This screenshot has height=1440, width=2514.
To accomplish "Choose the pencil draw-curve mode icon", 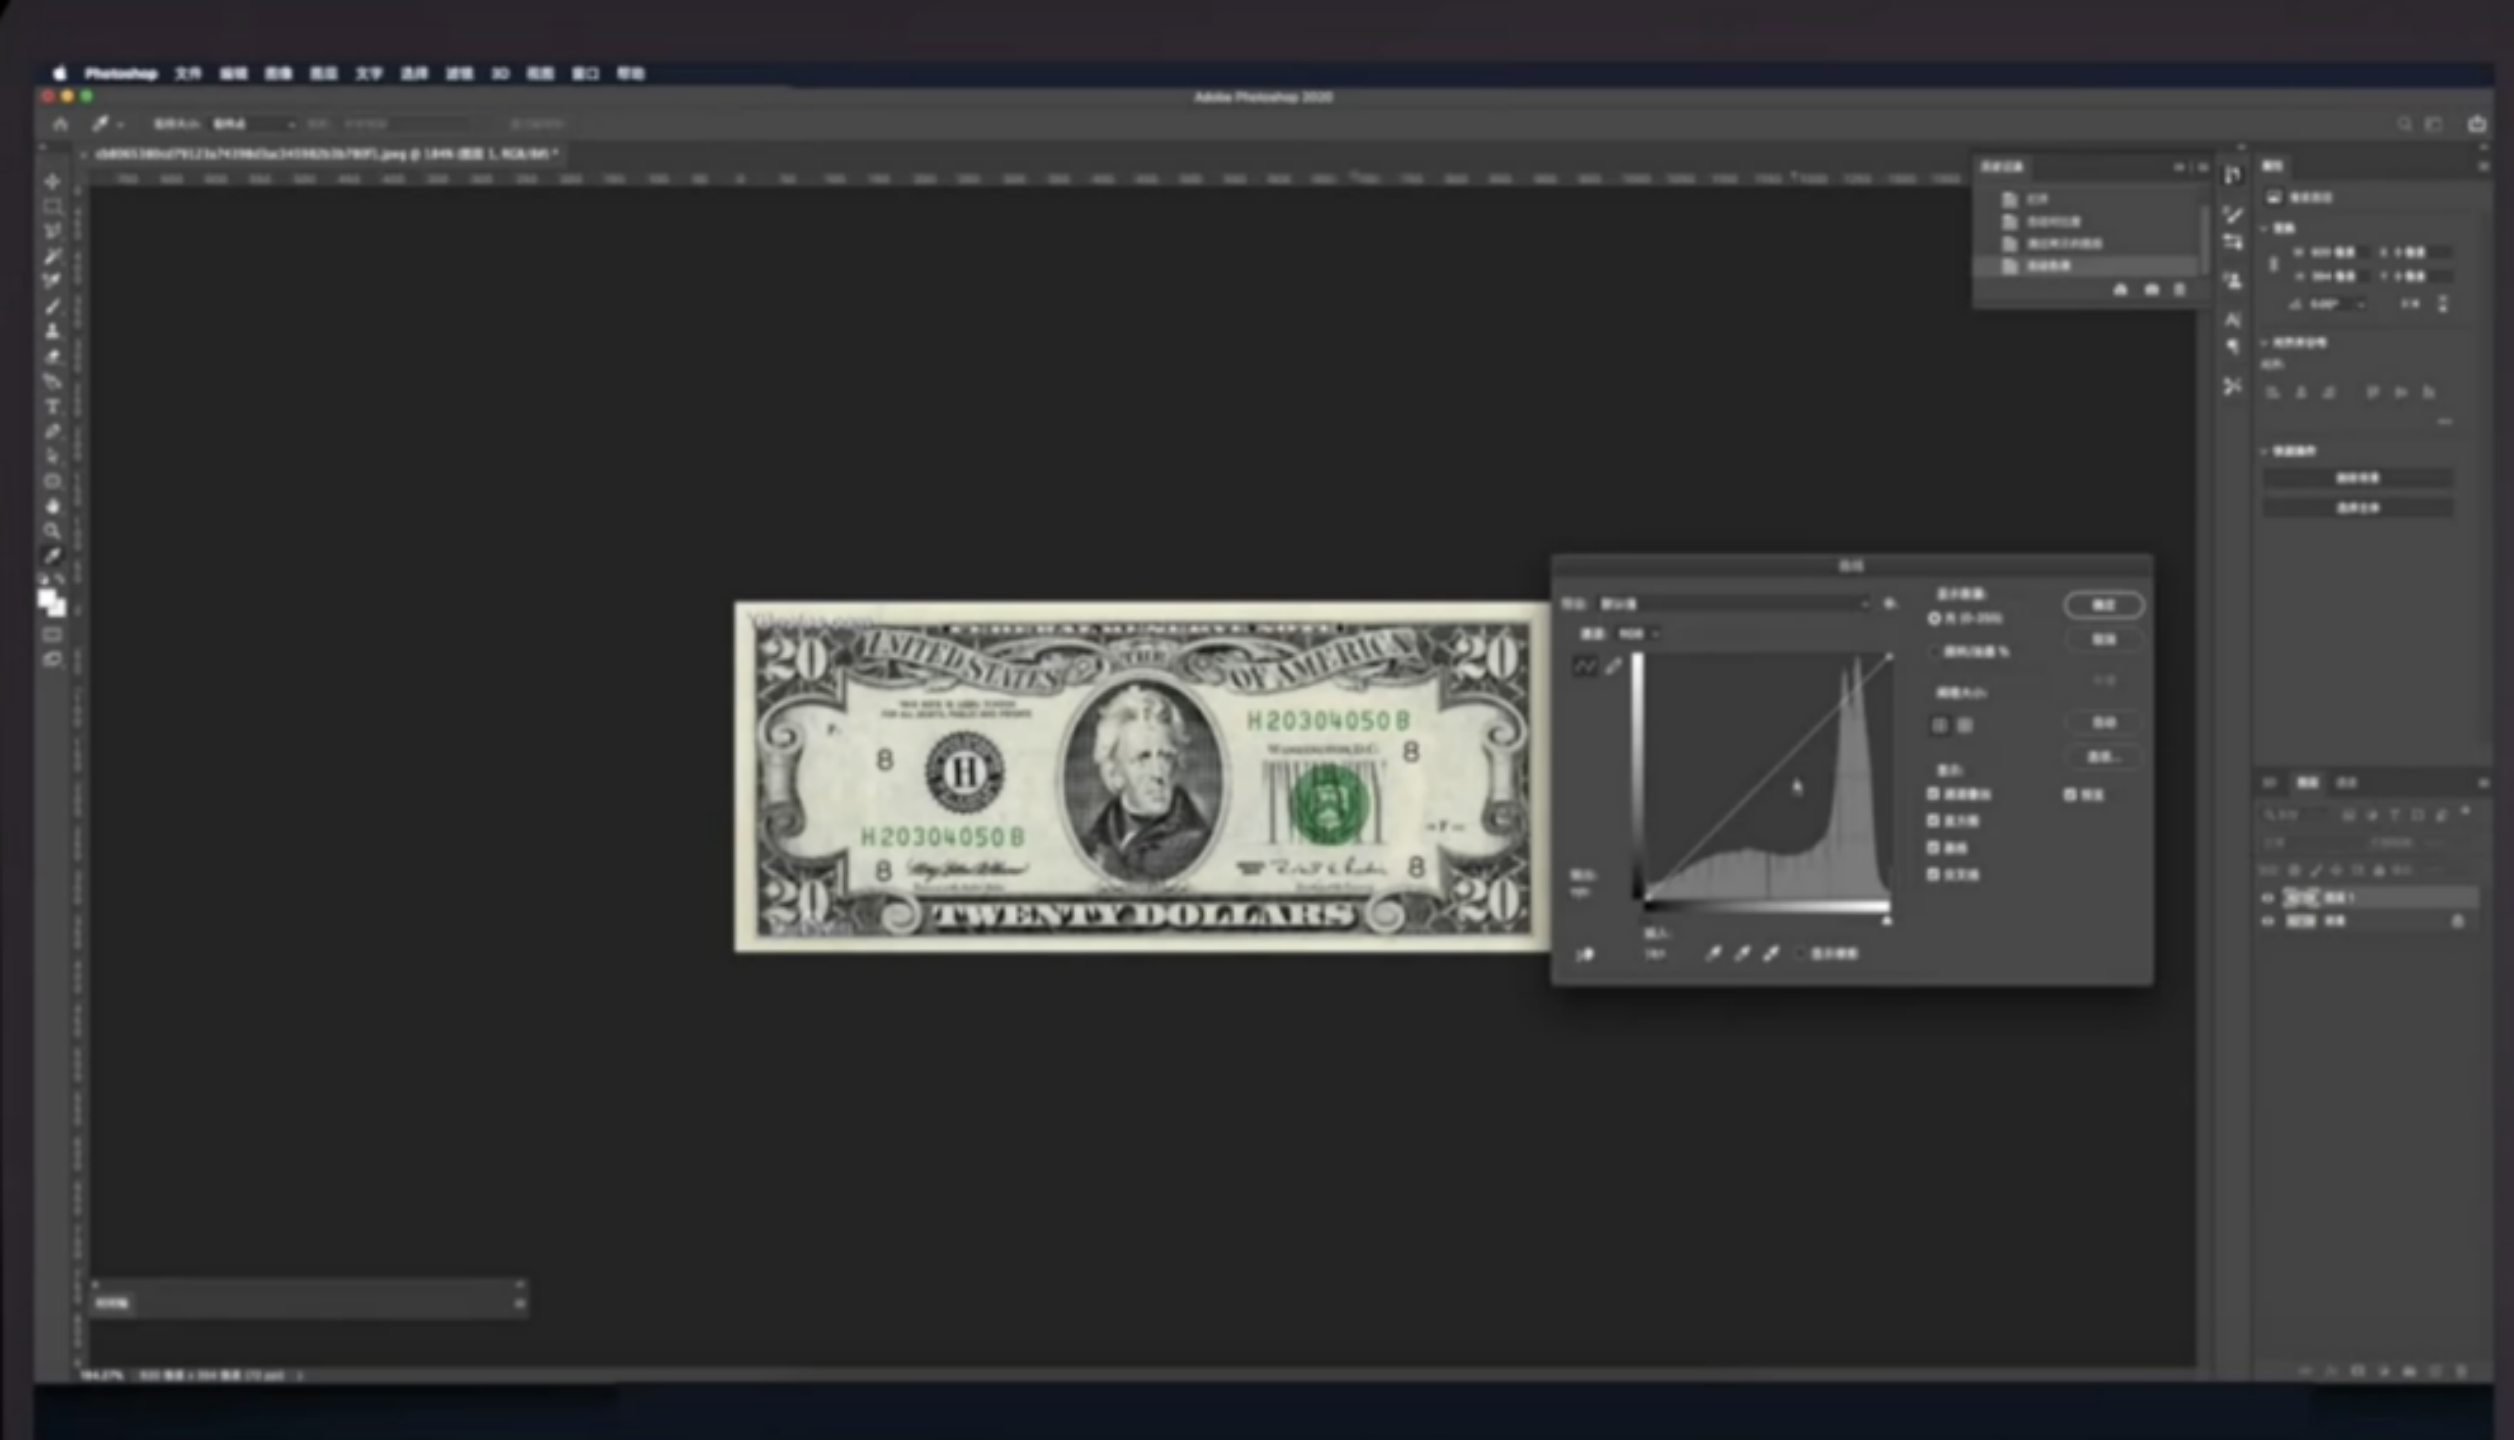I will click(x=1612, y=667).
